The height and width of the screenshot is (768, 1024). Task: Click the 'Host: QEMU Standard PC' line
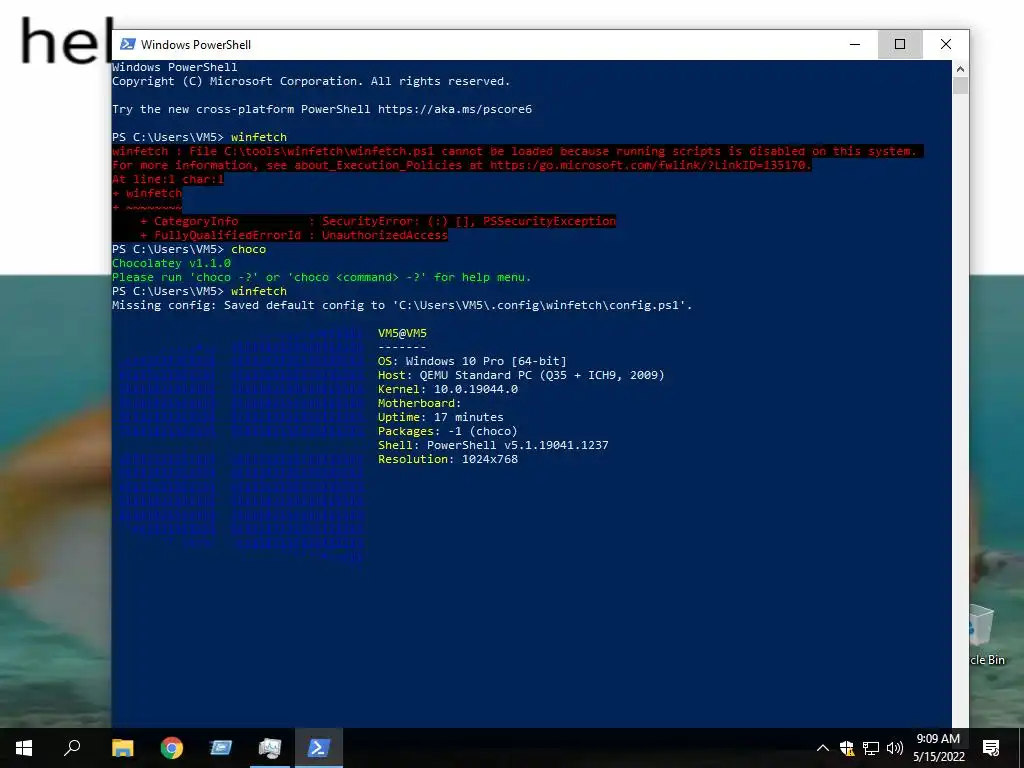[521, 375]
